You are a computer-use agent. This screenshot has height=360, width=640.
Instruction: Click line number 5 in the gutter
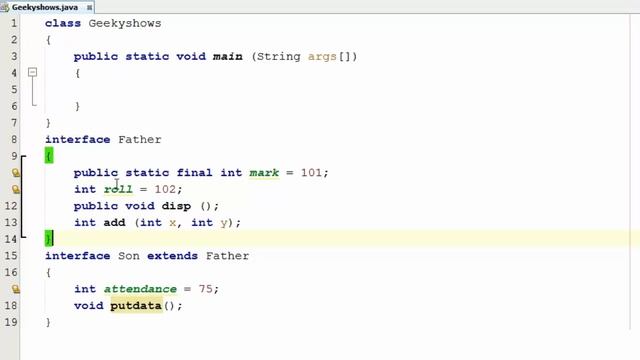pos(14,90)
